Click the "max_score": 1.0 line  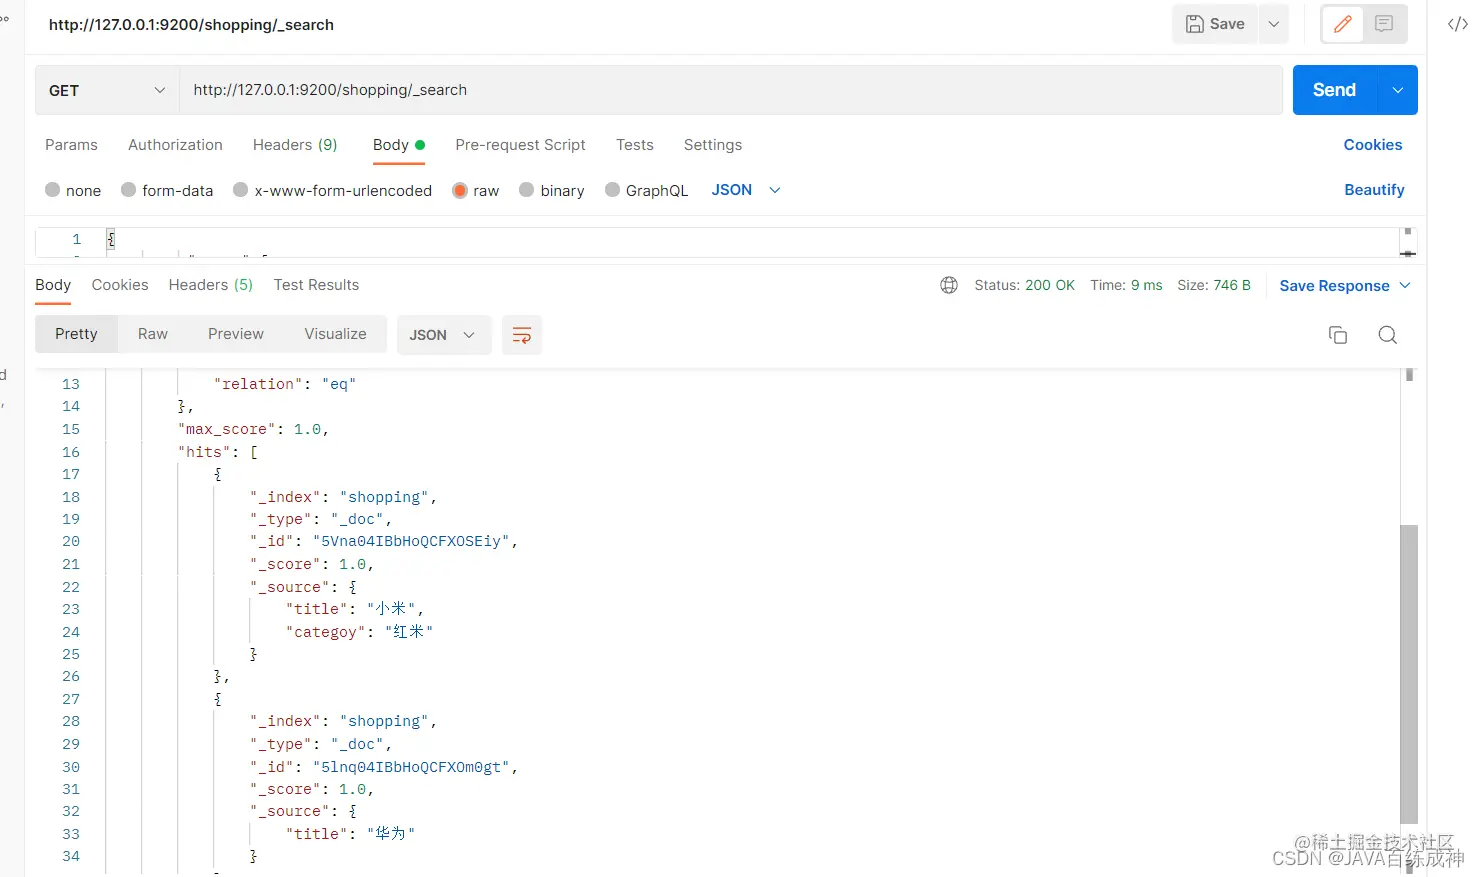254,429
